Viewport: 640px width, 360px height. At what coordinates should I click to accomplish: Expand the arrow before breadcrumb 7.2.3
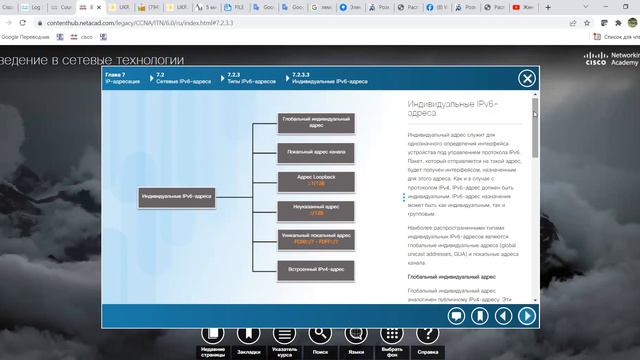[x=222, y=78]
